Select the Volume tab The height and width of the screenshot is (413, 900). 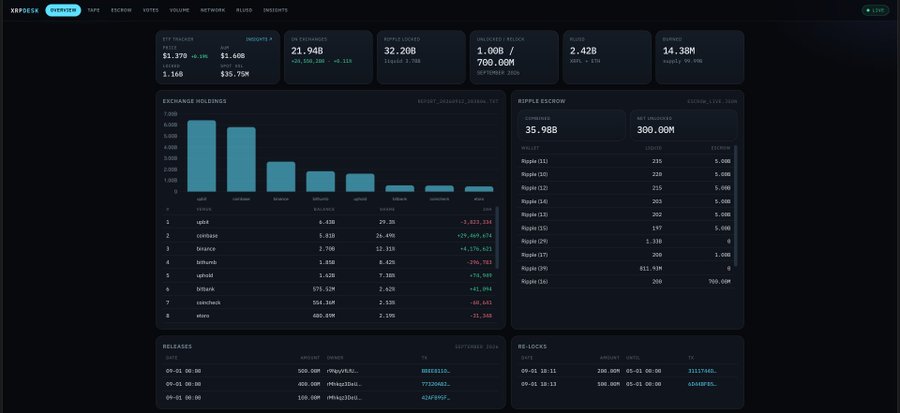[x=180, y=10]
